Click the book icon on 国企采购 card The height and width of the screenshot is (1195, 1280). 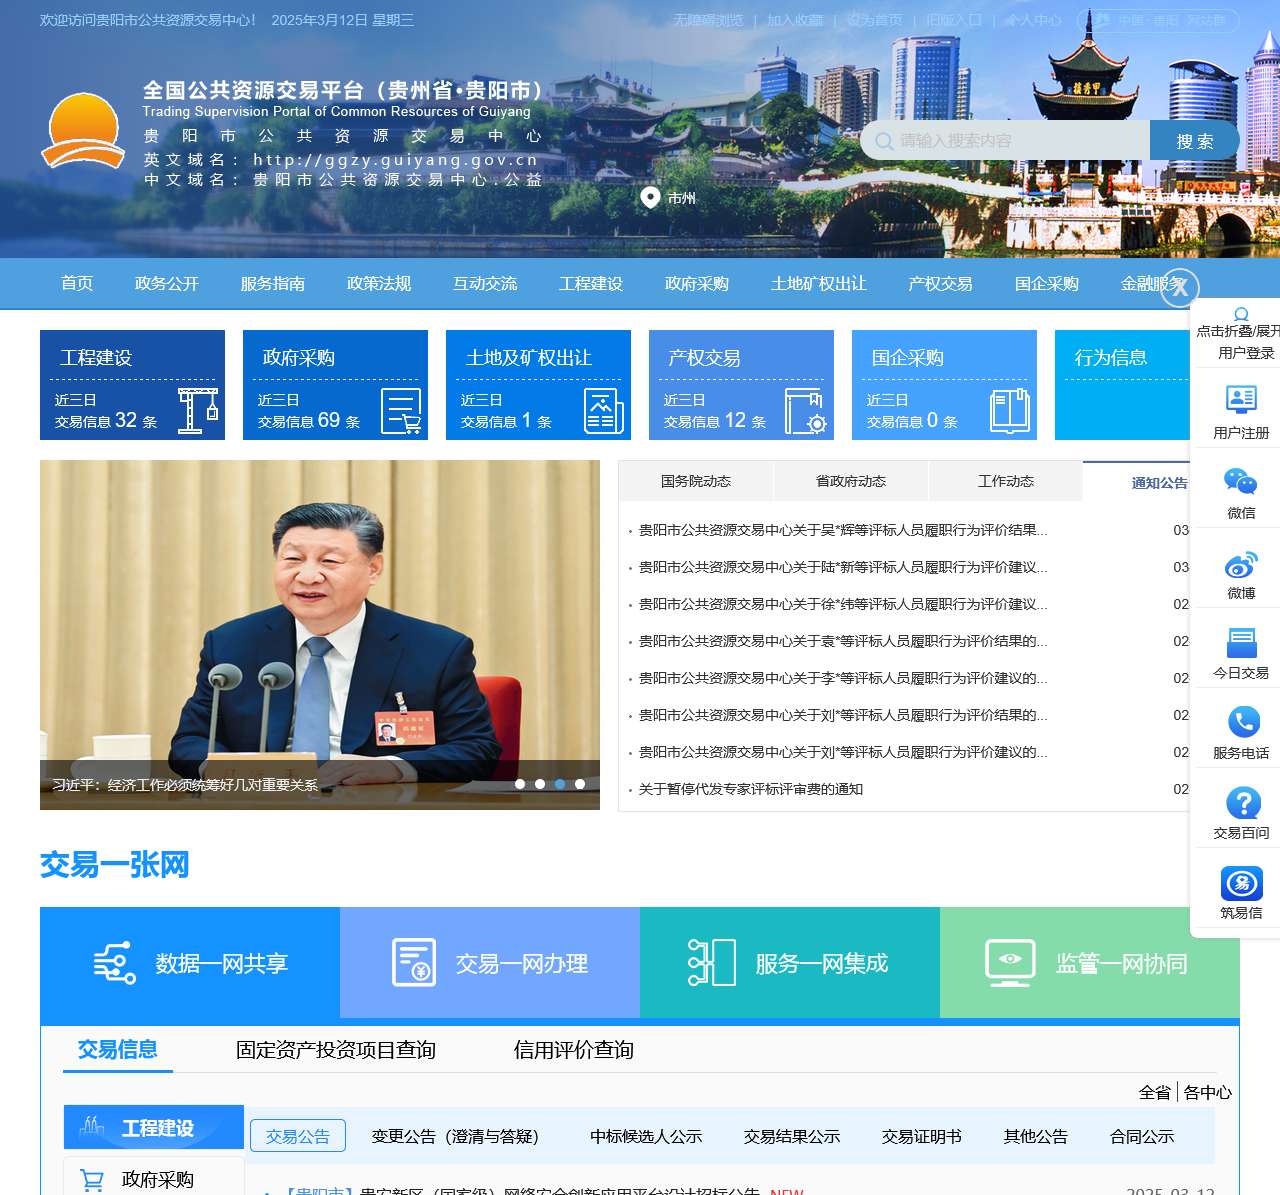pyautogui.click(x=1010, y=411)
